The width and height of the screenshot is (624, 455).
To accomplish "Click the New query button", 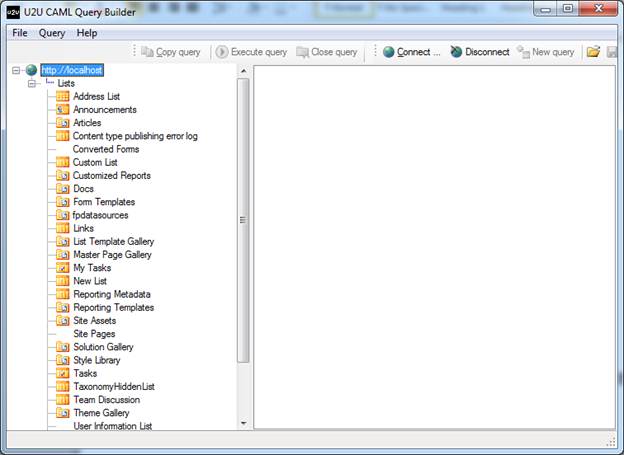I will point(546,52).
